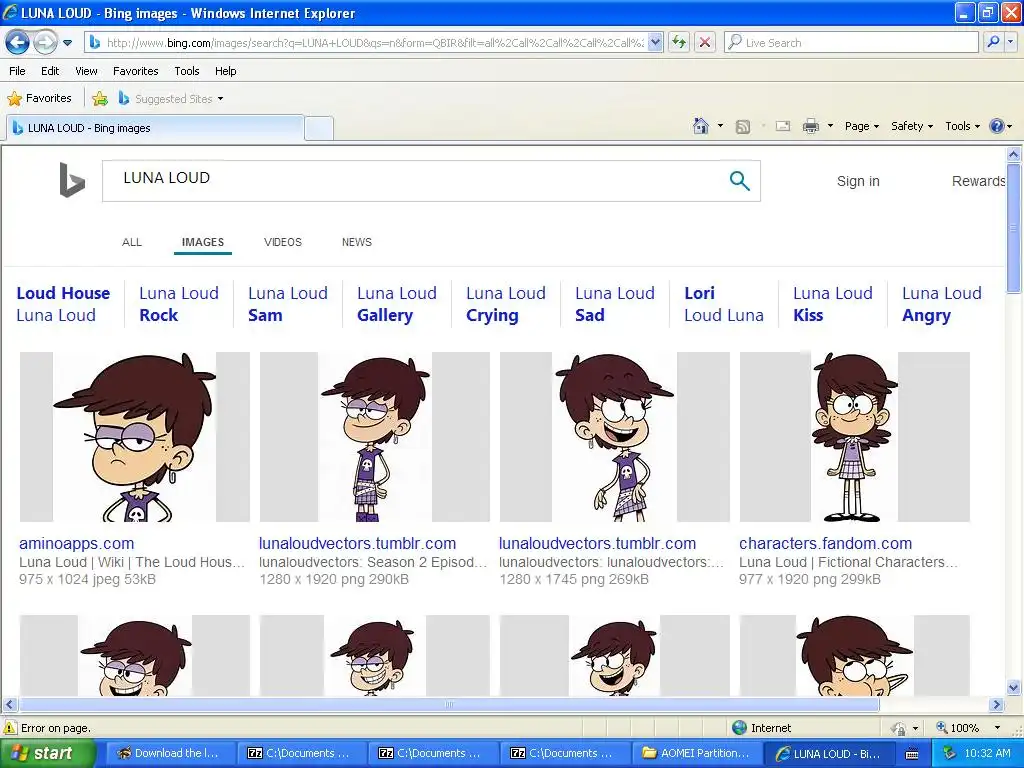Click the Error on page warning icon
Screen dimensions: 1024x768
(10, 728)
